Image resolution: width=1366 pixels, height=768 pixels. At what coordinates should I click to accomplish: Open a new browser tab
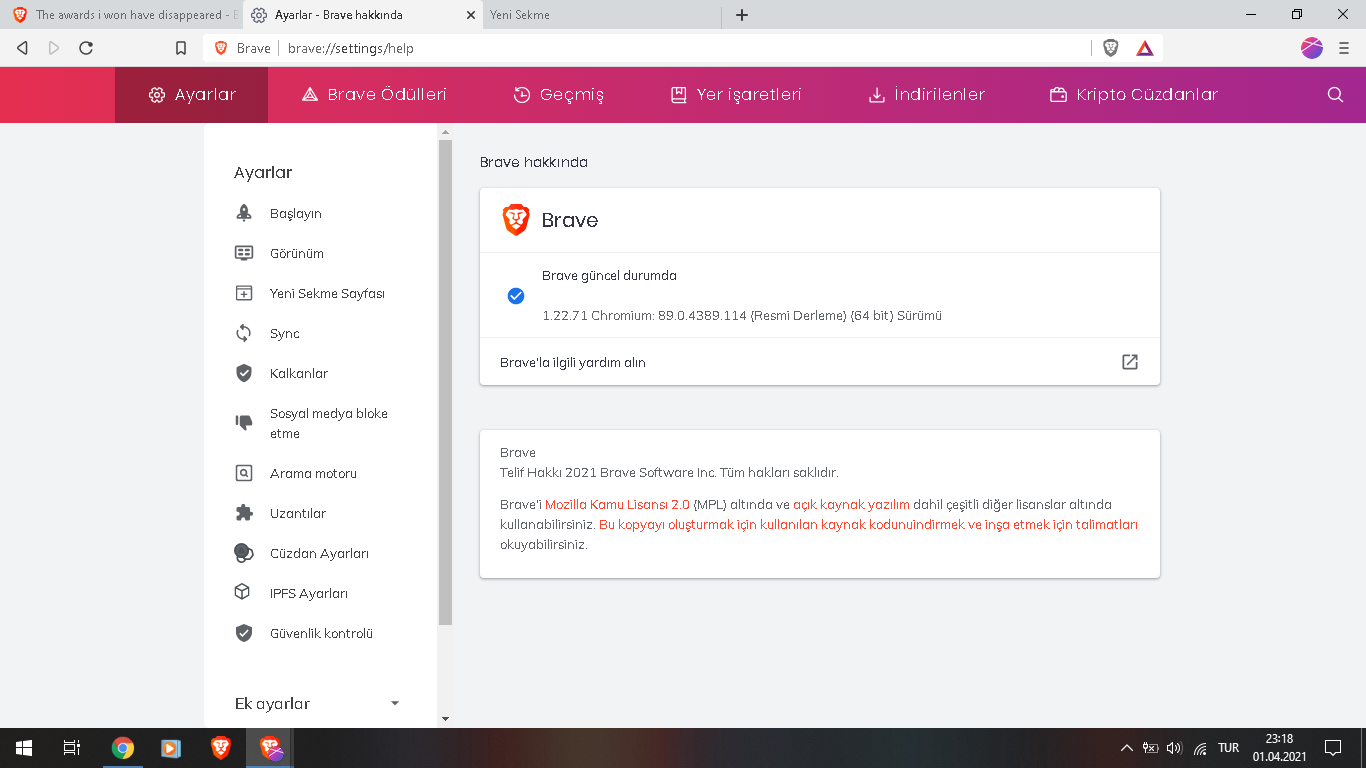pos(742,15)
